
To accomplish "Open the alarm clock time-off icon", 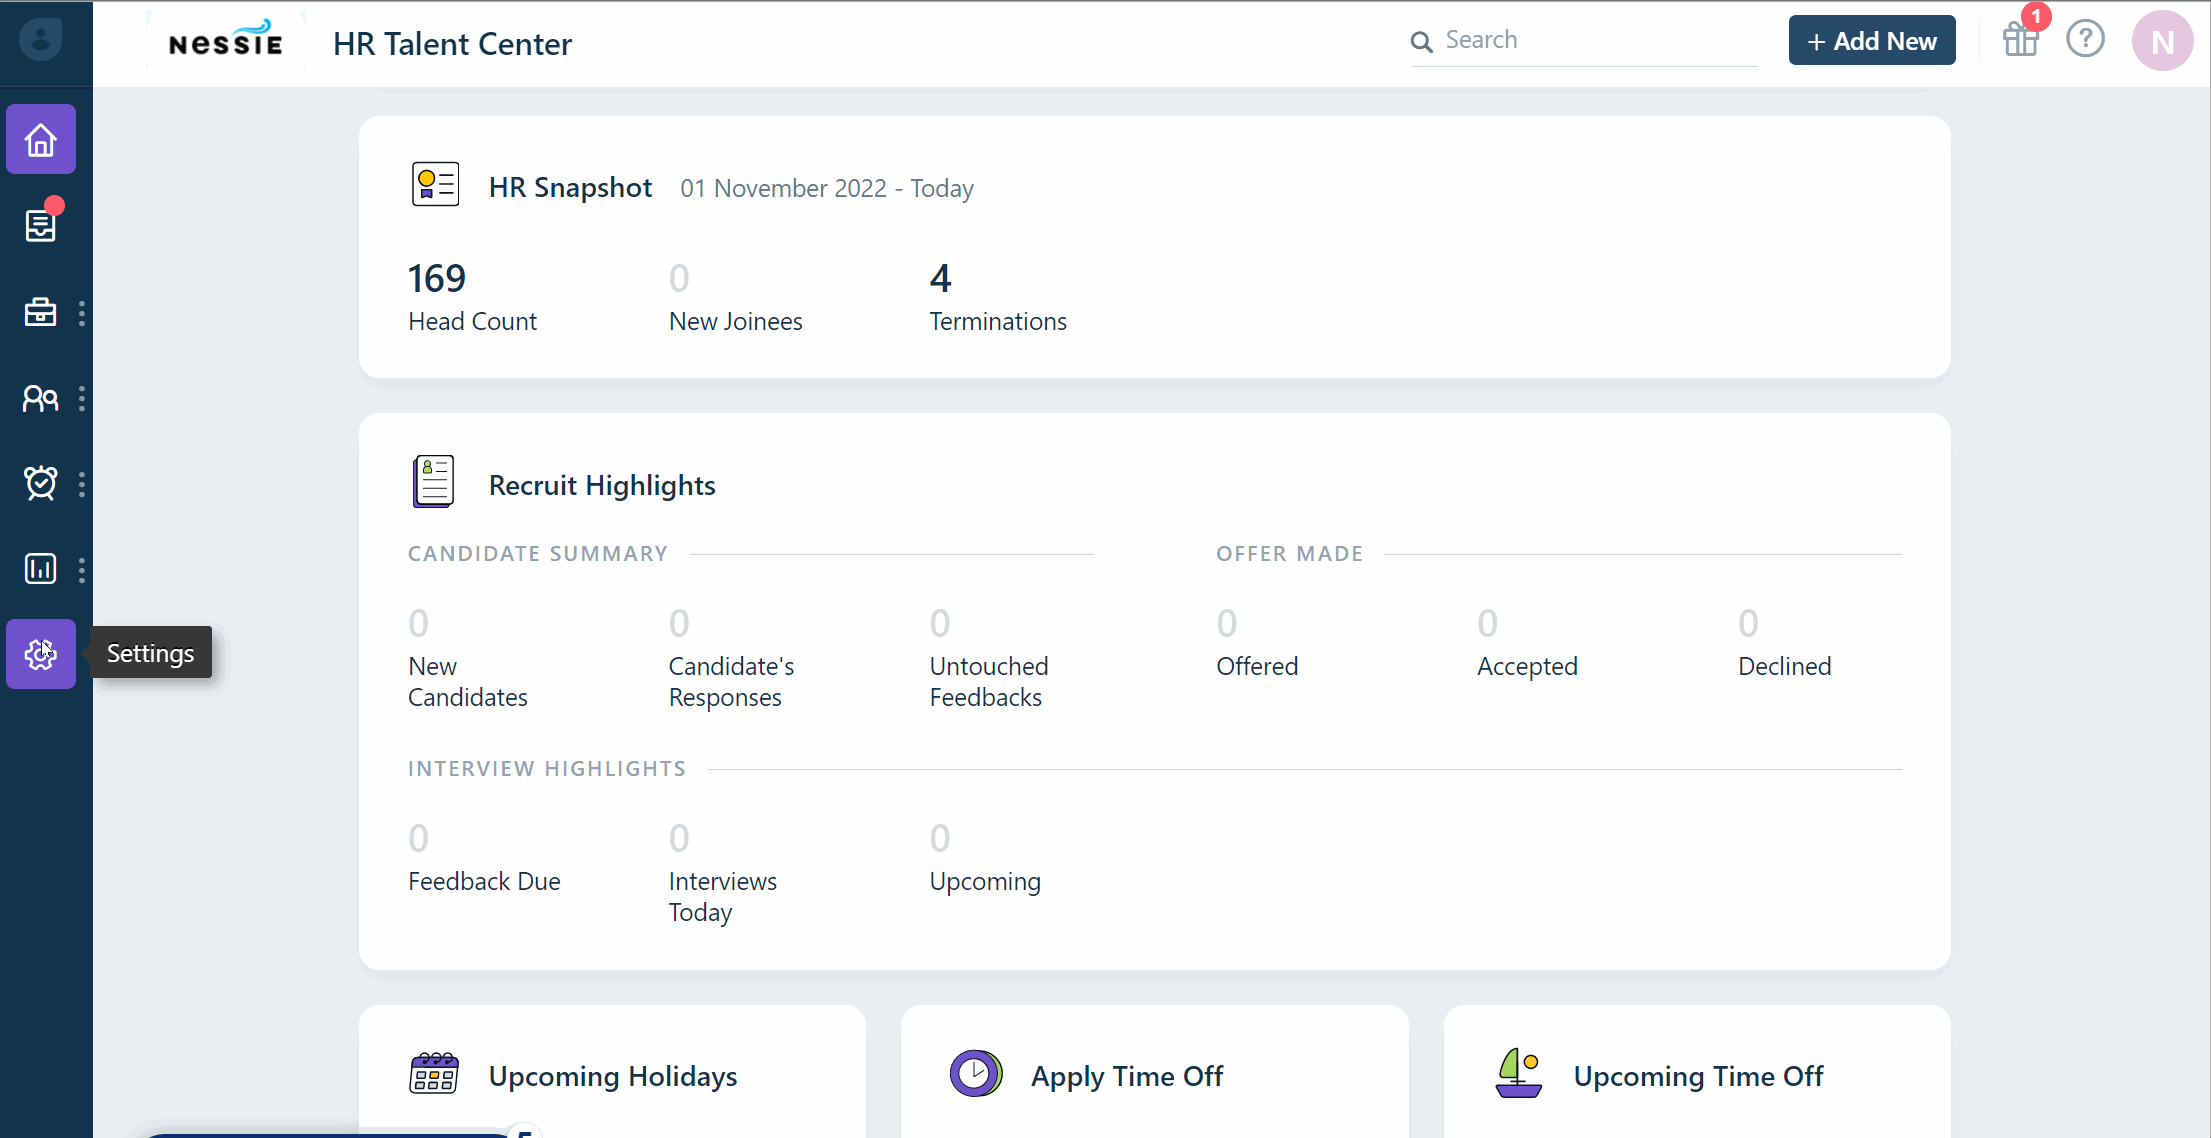I will coord(41,484).
